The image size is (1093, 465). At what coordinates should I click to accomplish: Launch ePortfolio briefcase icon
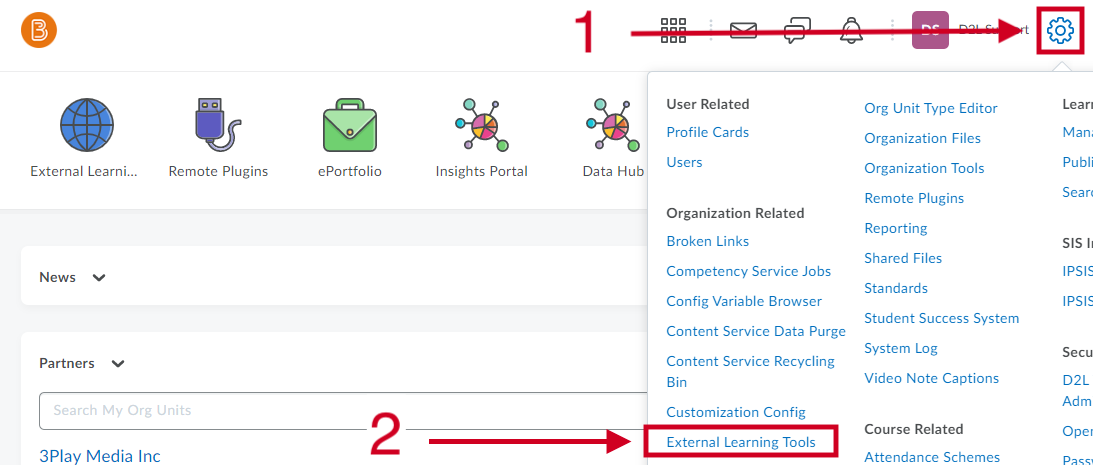pos(349,126)
